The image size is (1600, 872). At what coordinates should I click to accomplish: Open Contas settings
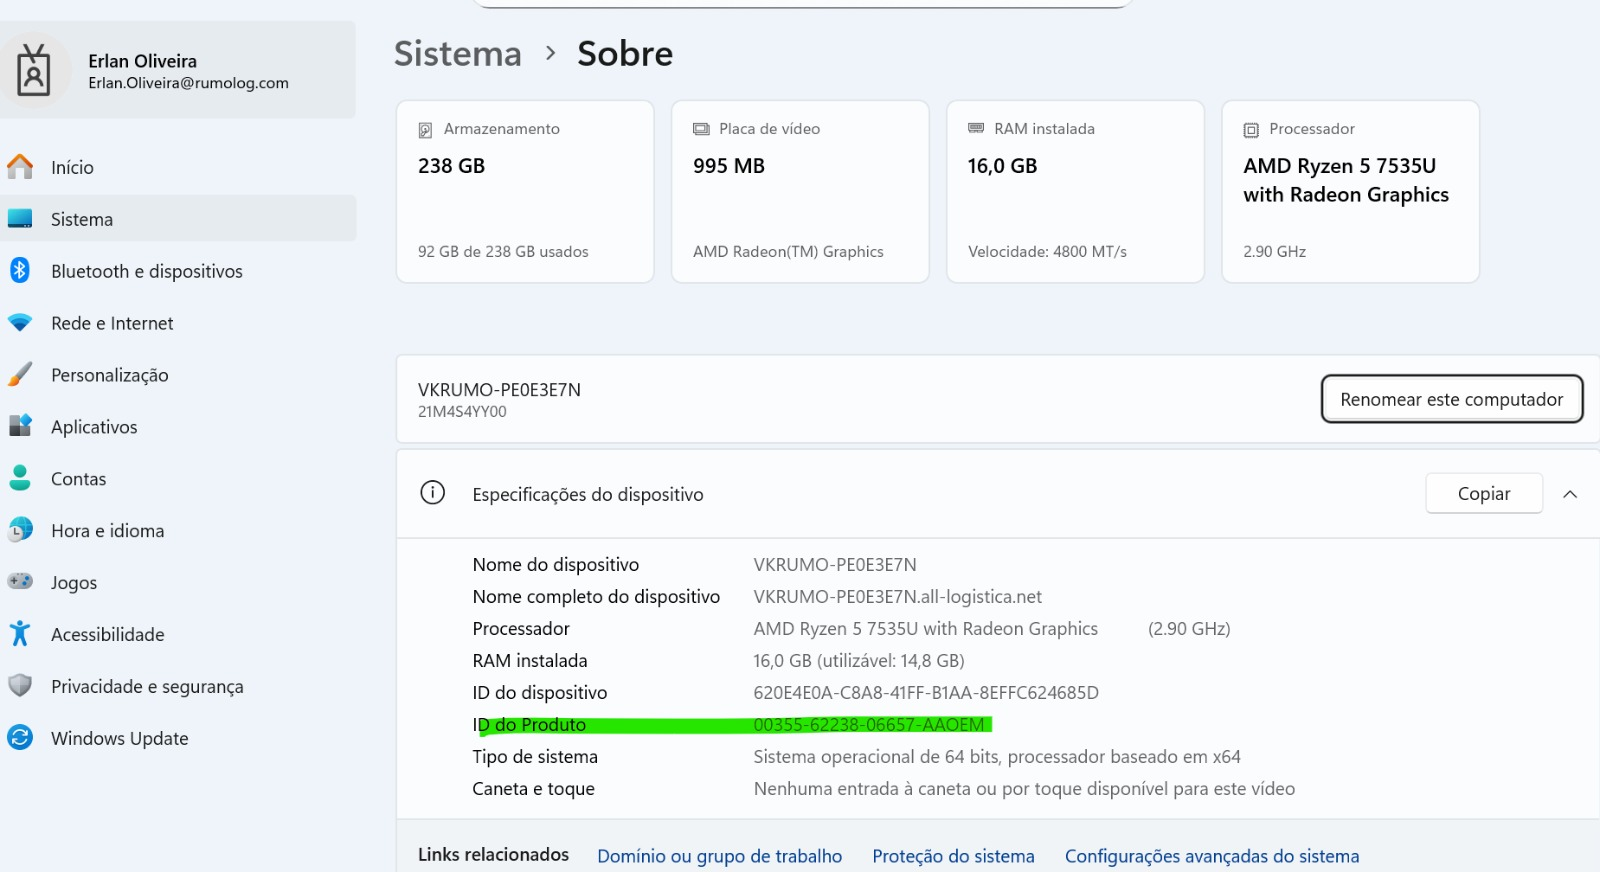(178, 479)
